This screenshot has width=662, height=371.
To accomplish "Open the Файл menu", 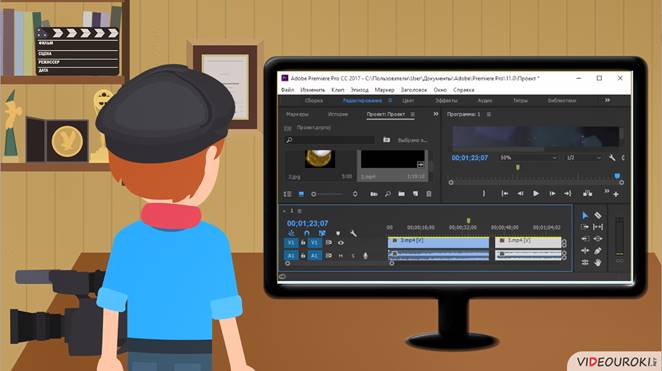I will 288,90.
